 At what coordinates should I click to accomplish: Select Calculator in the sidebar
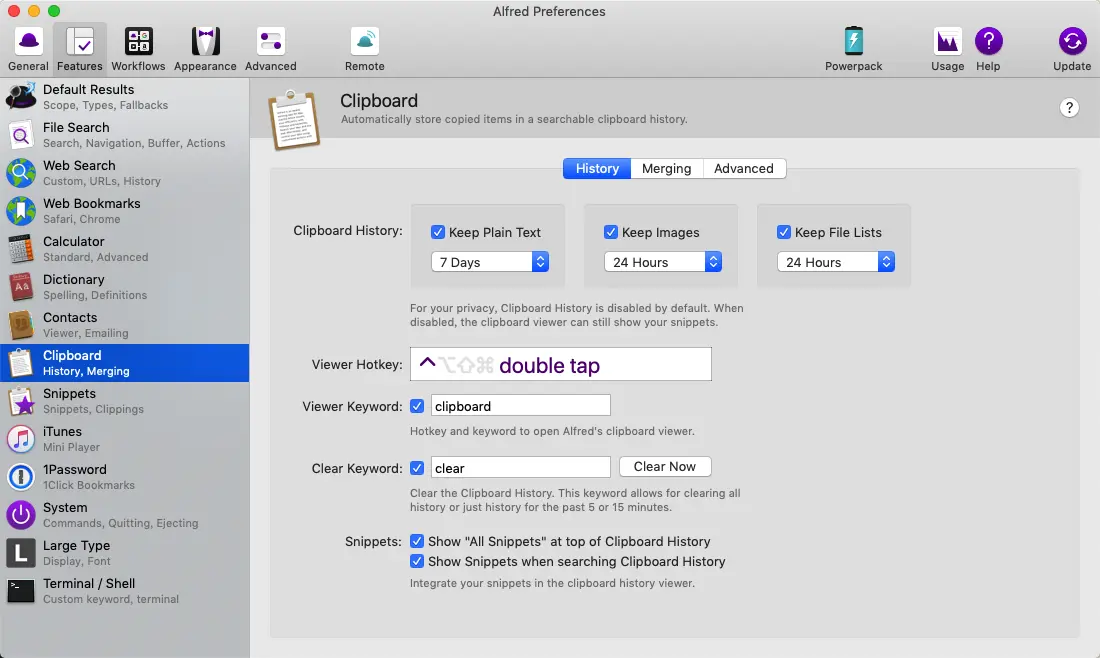[125, 248]
